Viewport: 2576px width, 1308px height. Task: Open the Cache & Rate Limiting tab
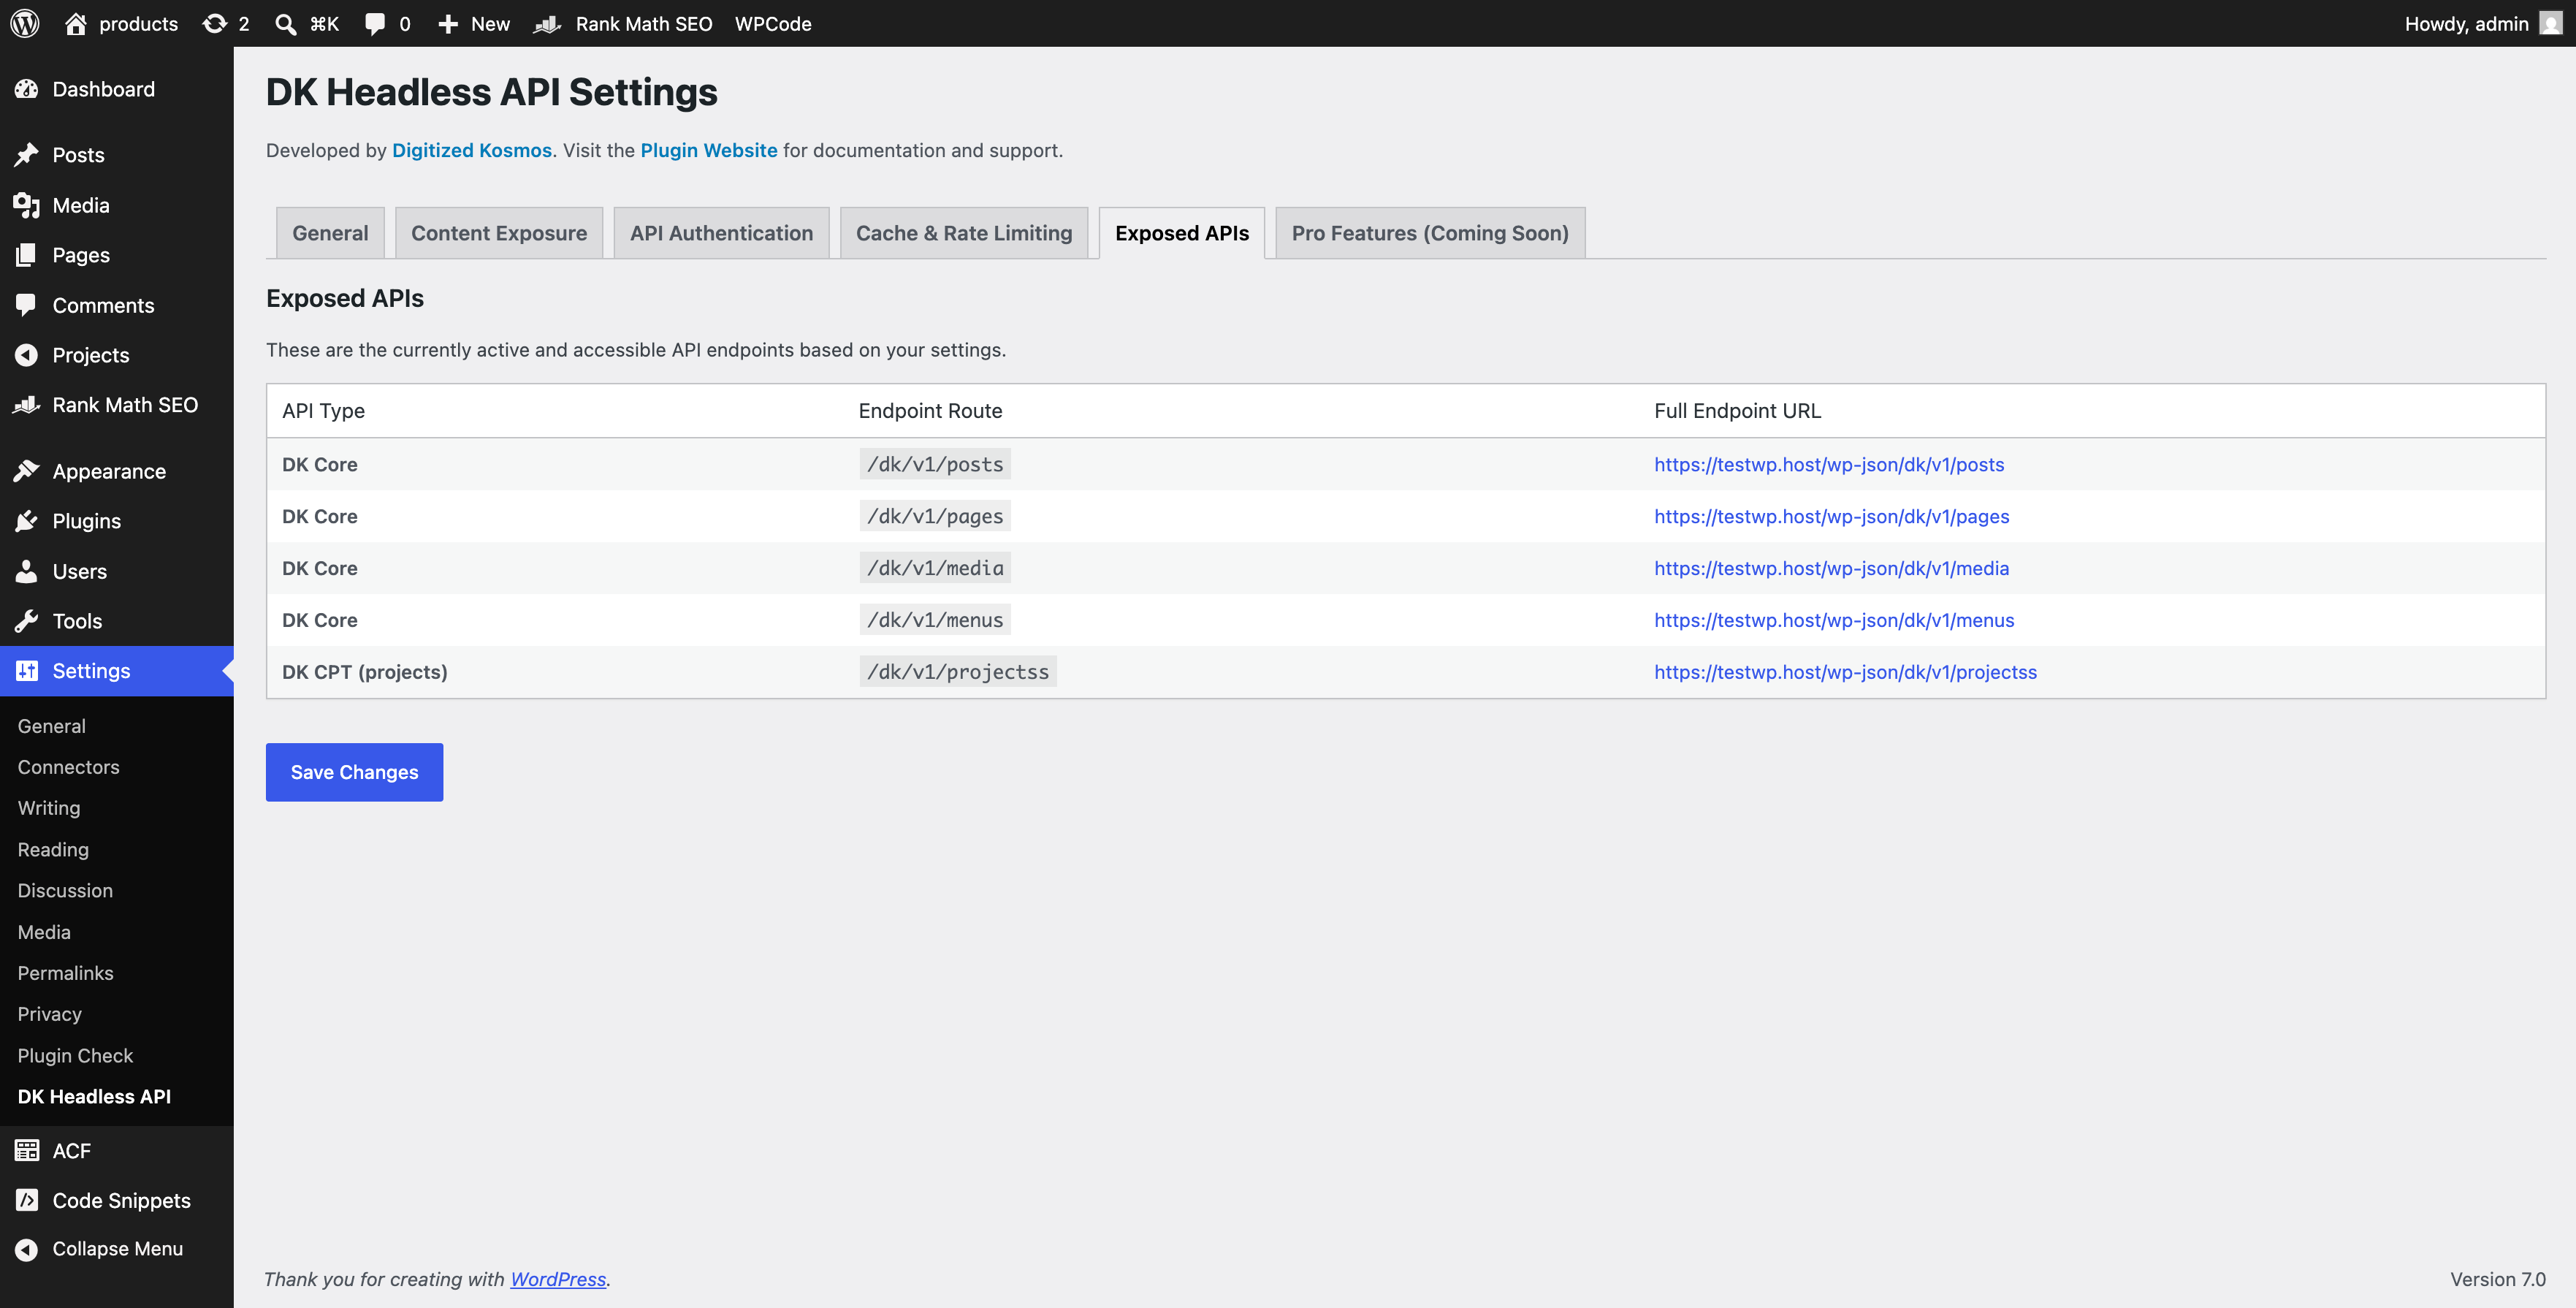tap(964, 233)
